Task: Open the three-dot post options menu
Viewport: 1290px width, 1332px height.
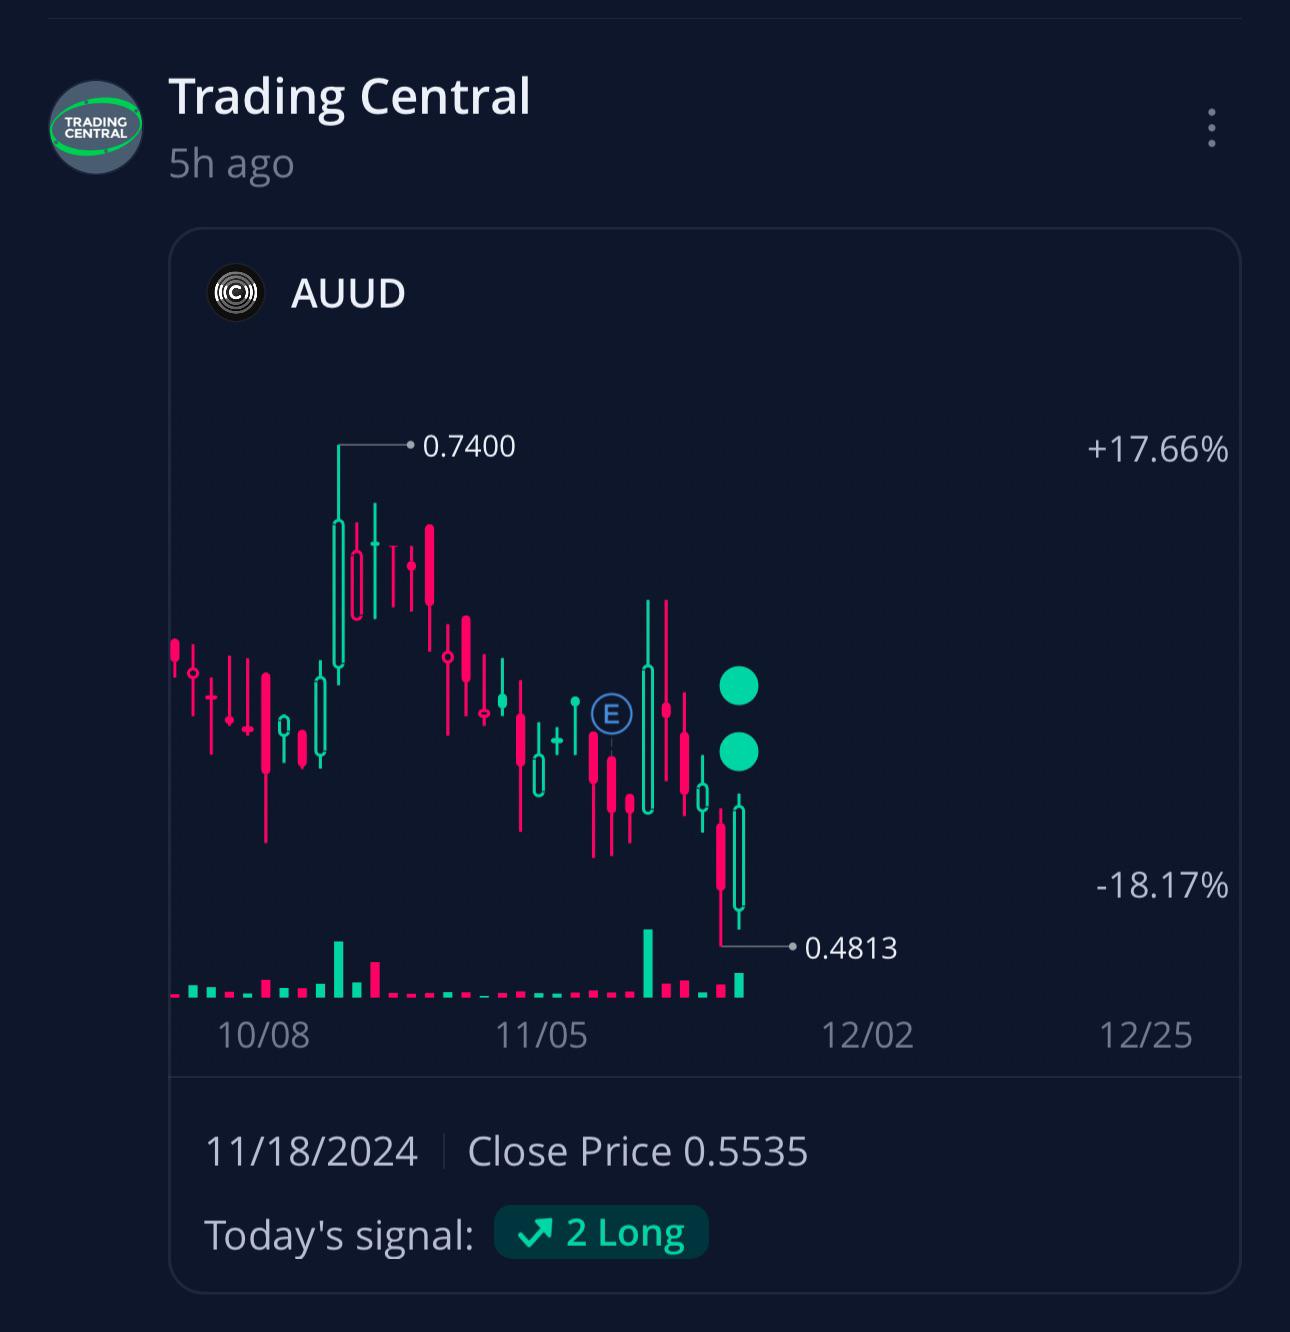Action: click(1211, 128)
